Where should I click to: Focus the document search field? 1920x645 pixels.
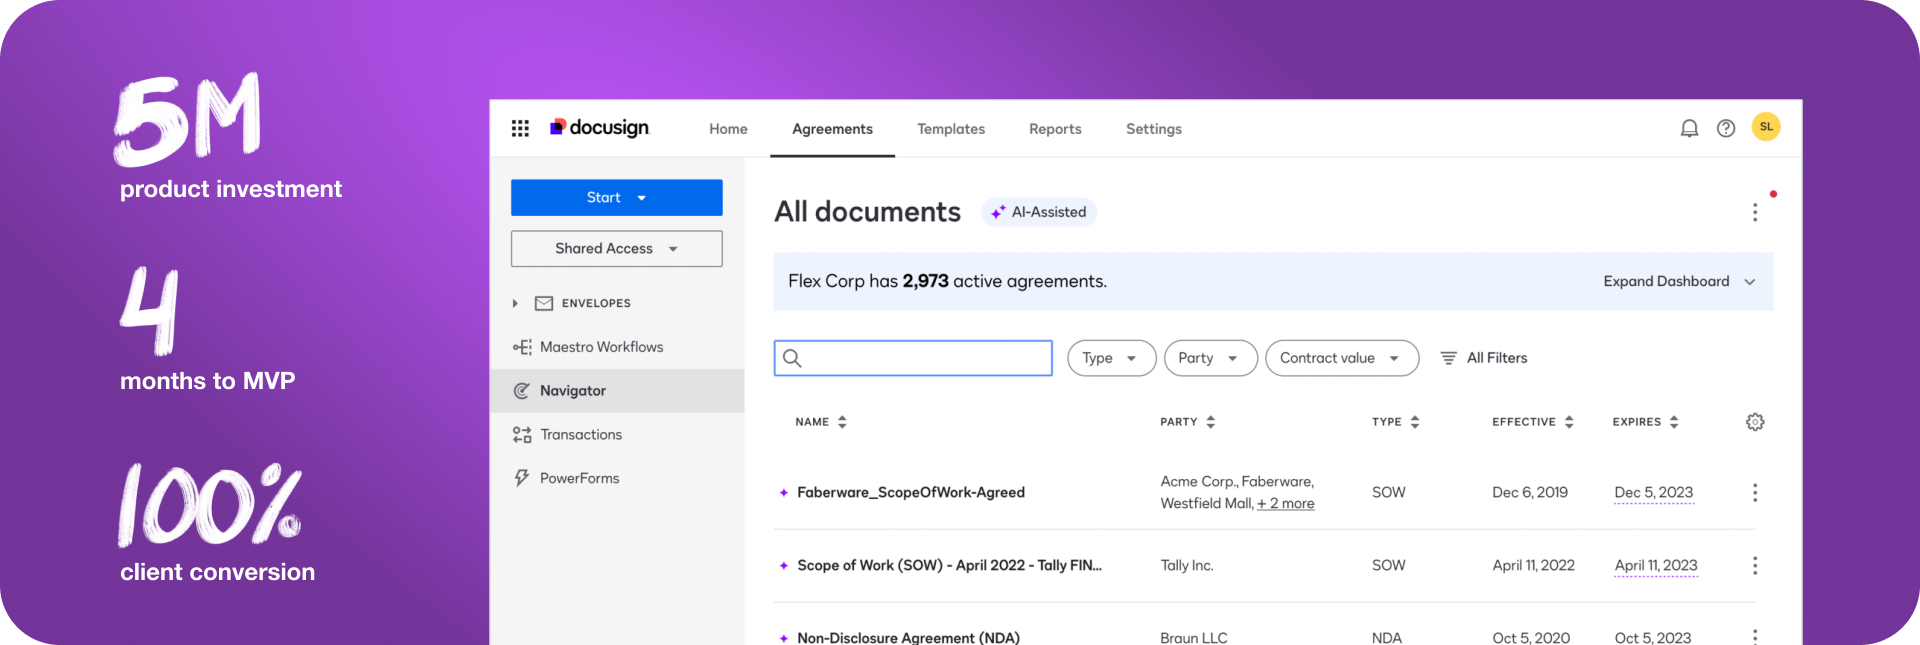[x=913, y=358]
